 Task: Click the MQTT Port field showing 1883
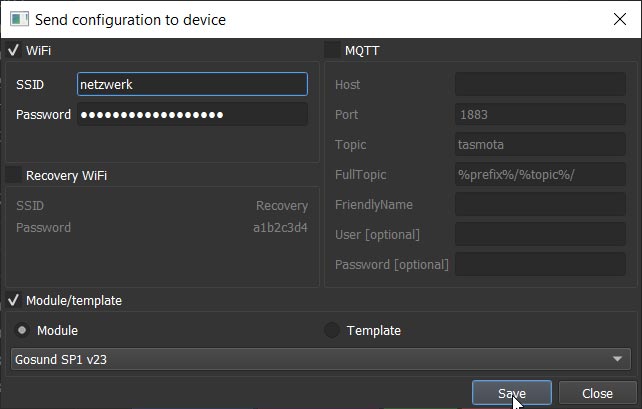click(540, 114)
